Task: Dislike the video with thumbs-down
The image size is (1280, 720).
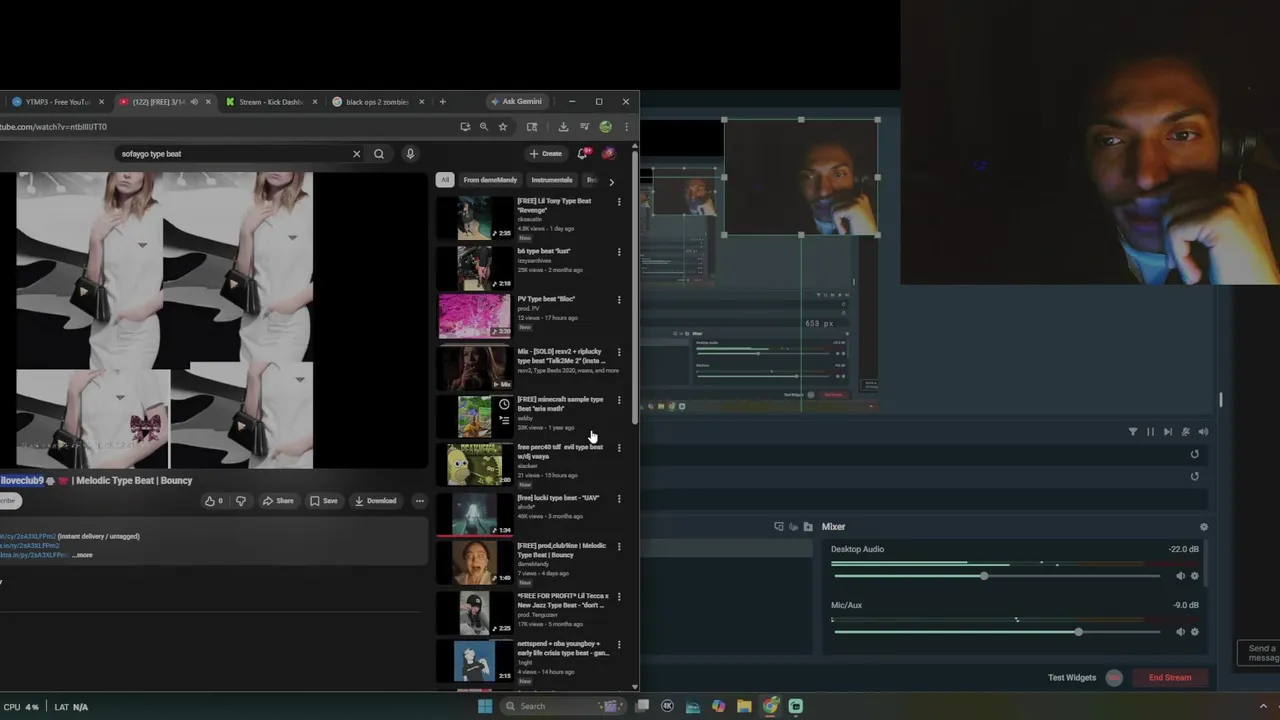Action: pyautogui.click(x=240, y=501)
